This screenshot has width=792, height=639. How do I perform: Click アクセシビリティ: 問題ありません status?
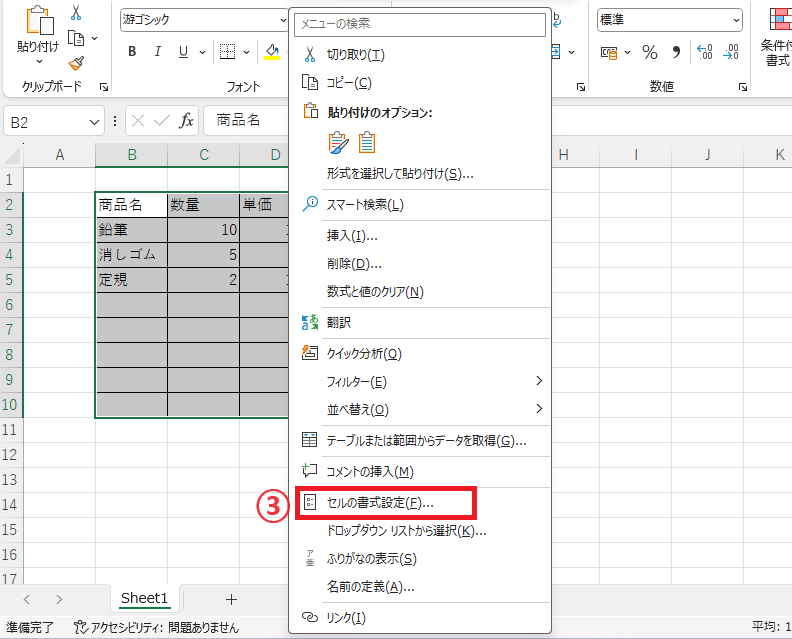[156, 628]
